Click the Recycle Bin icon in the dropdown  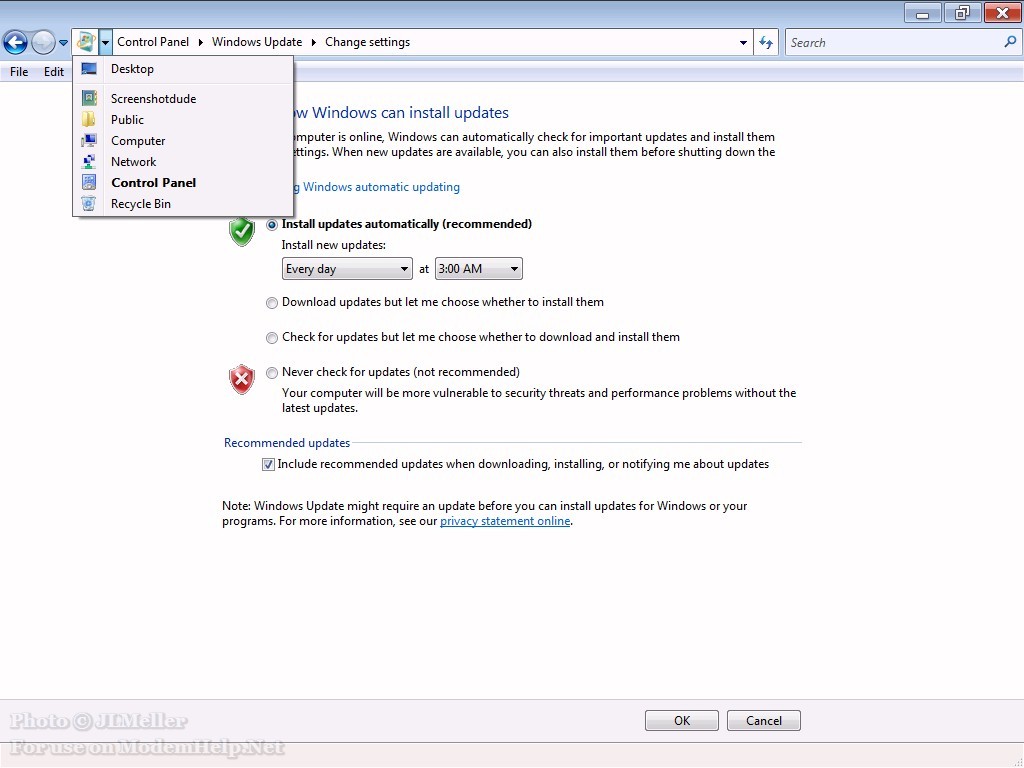pyautogui.click(x=89, y=204)
